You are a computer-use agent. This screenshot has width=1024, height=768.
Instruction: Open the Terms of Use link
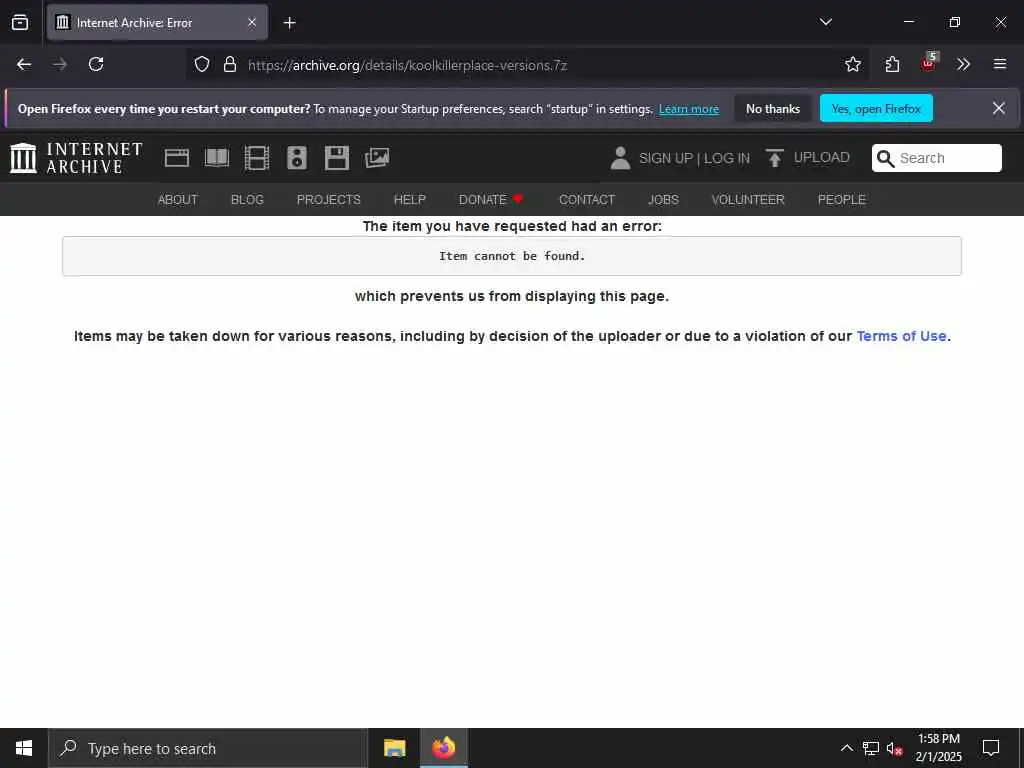901,336
